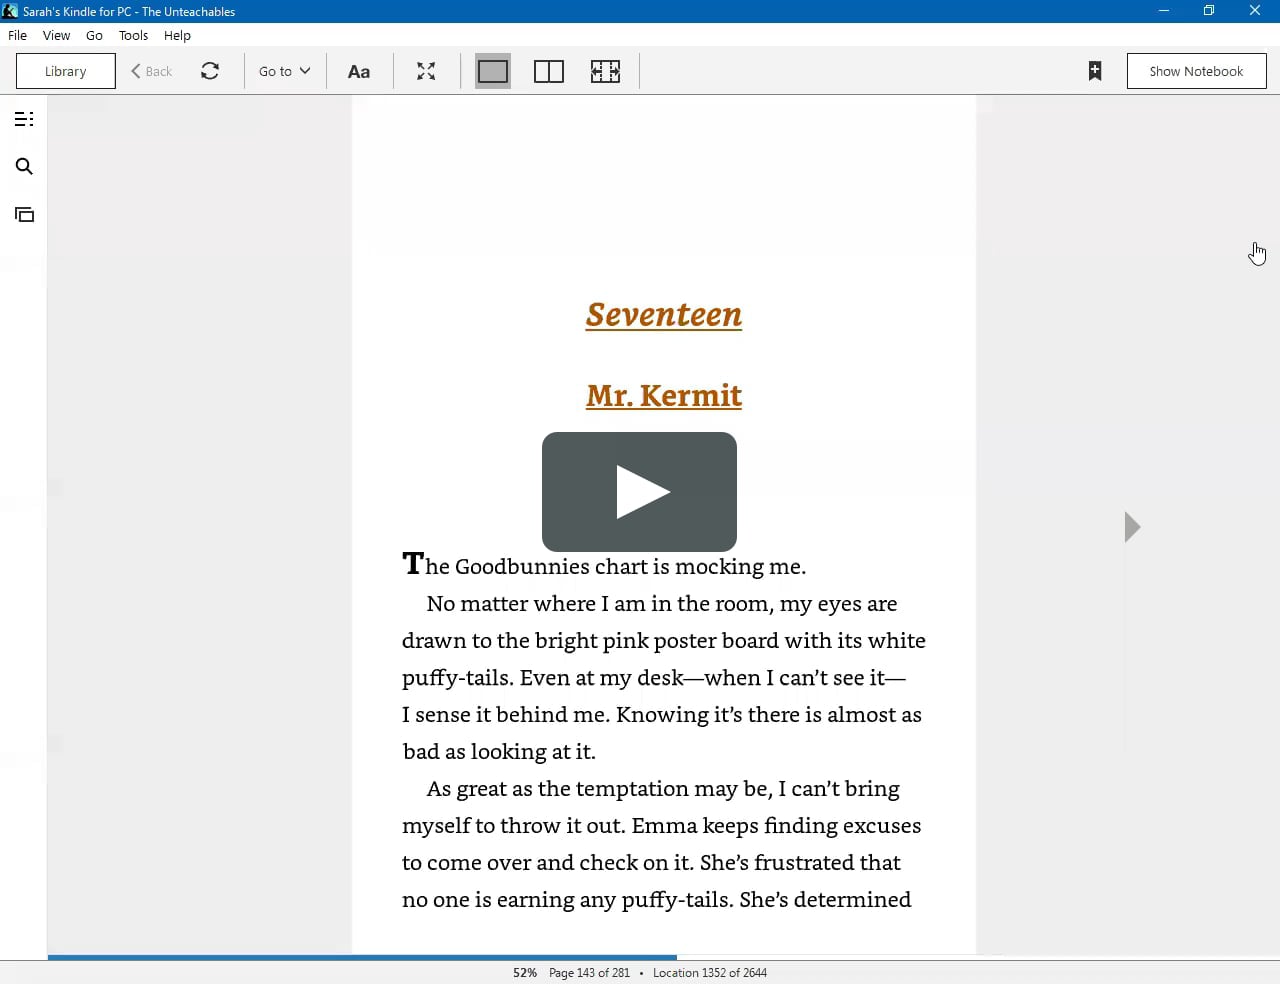Click the line 'The Goodbunnies chart is mocking me.'
This screenshot has width=1280, height=984.
604,566
